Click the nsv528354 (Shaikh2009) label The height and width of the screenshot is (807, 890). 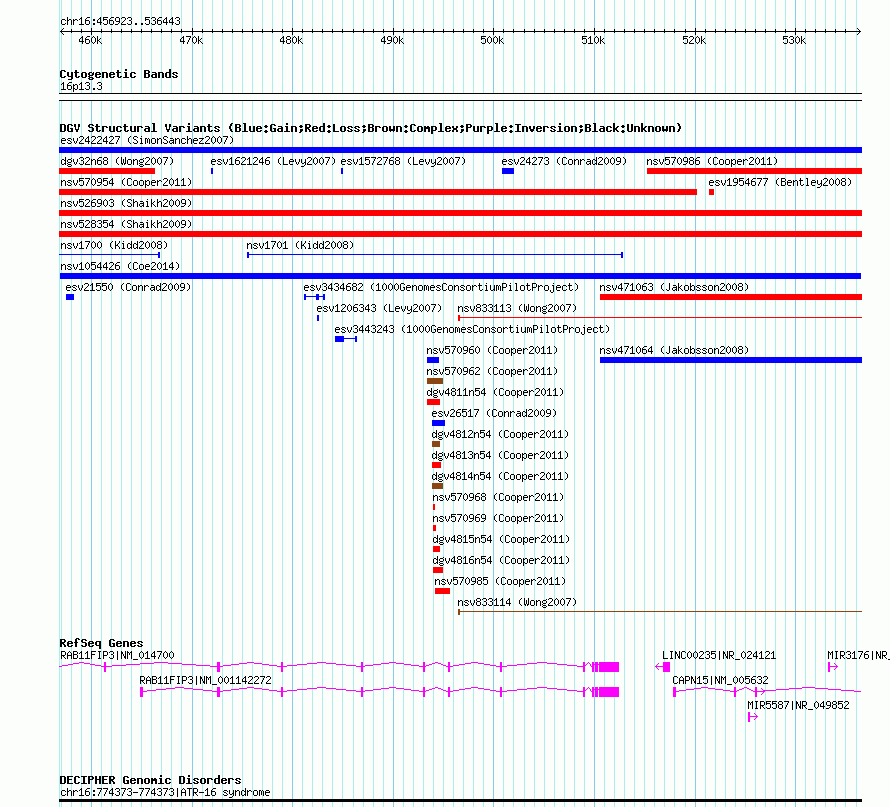pos(126,224)
